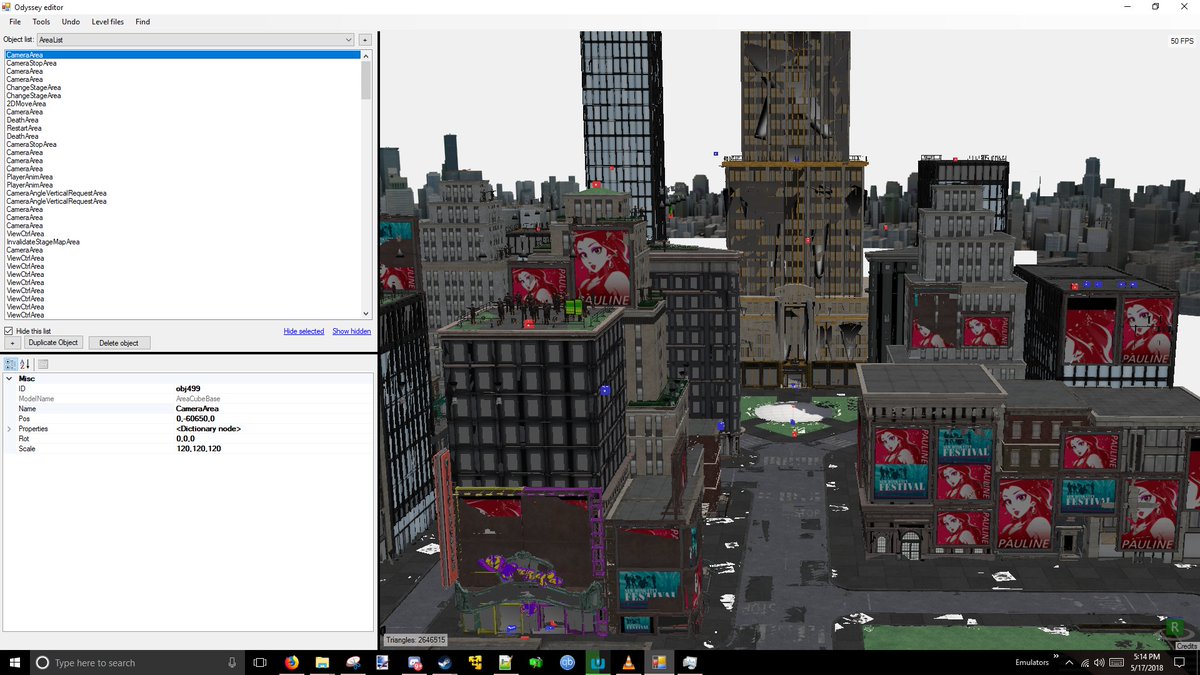Switch property grid to Categorized view
The image size is (1200, 675).
(10, 364)
